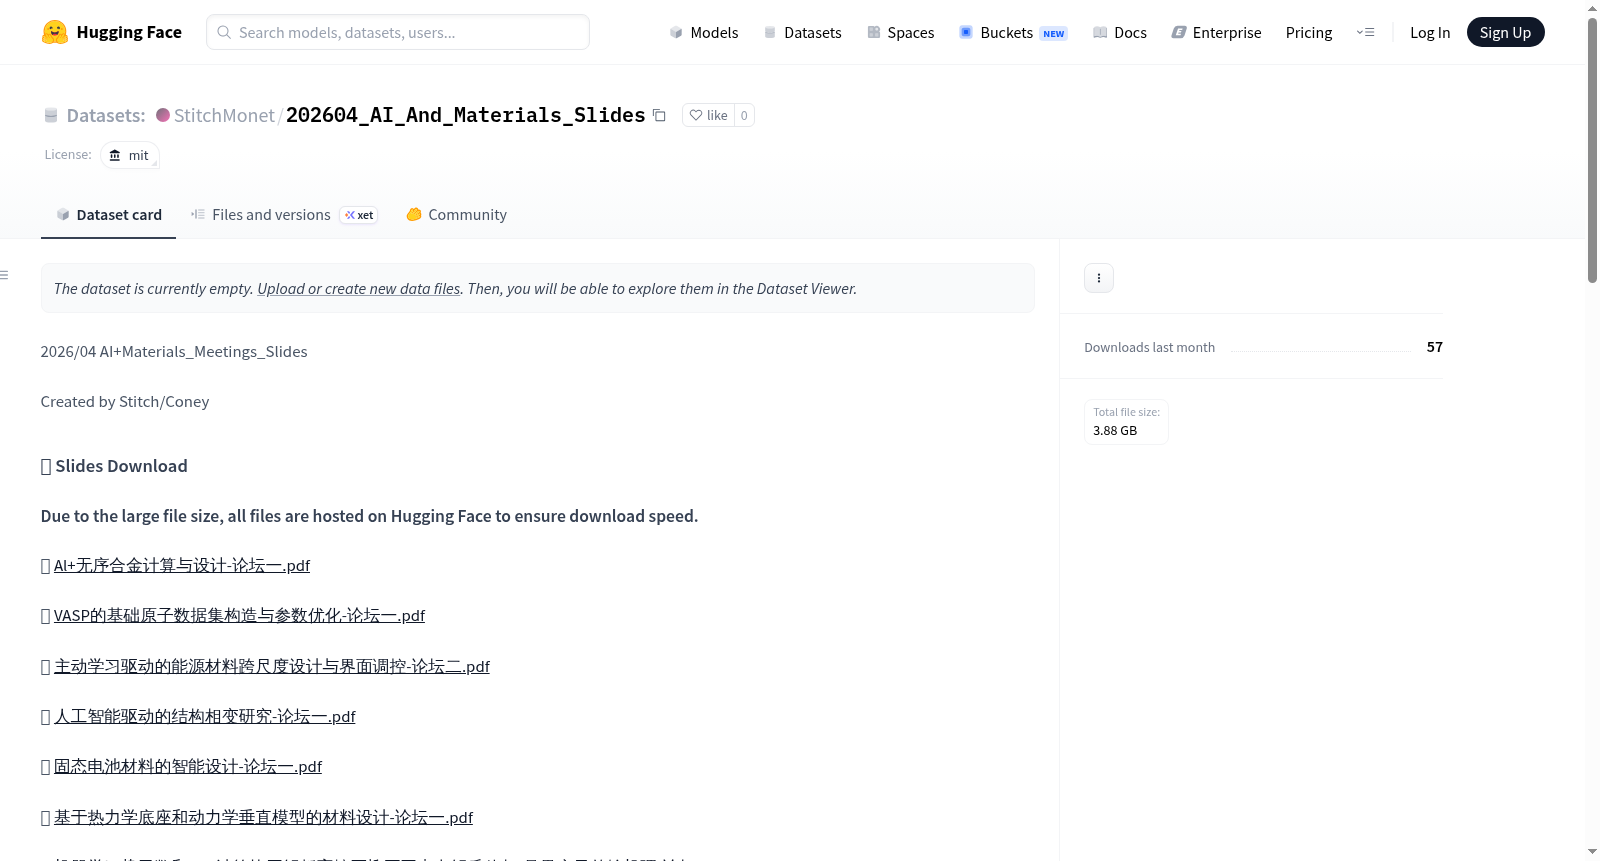Click the Total file size 3.88 GB box
The width and height of the screenshot is (1600, 861).
[x=1126, y=421]
